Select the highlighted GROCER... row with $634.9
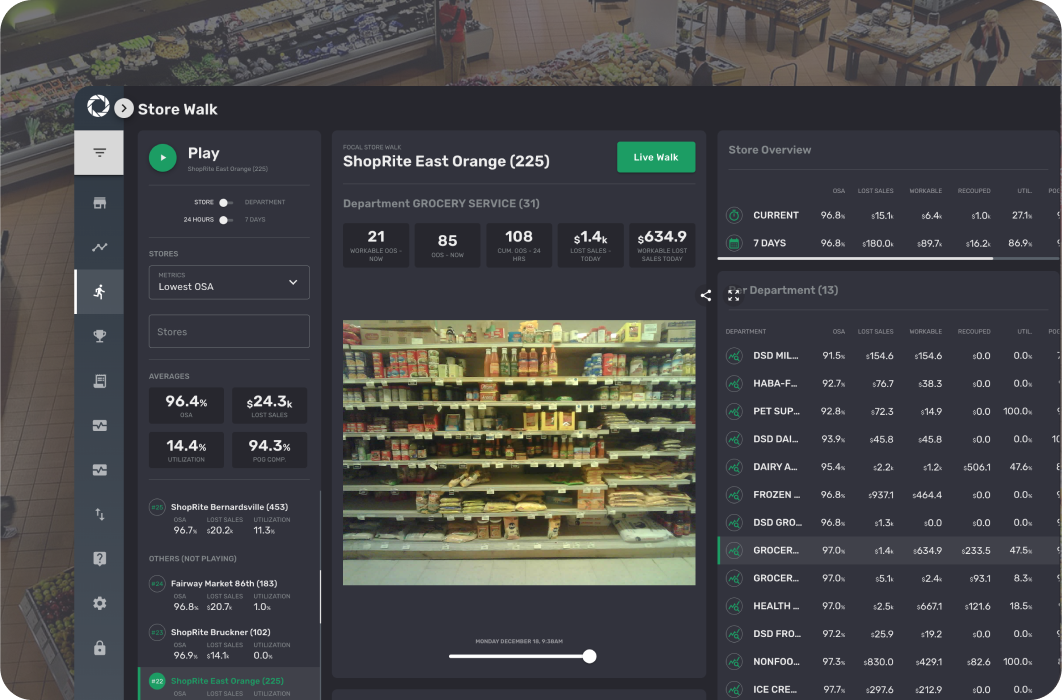Screen dimensions: 1062x700 coord(889,550)
